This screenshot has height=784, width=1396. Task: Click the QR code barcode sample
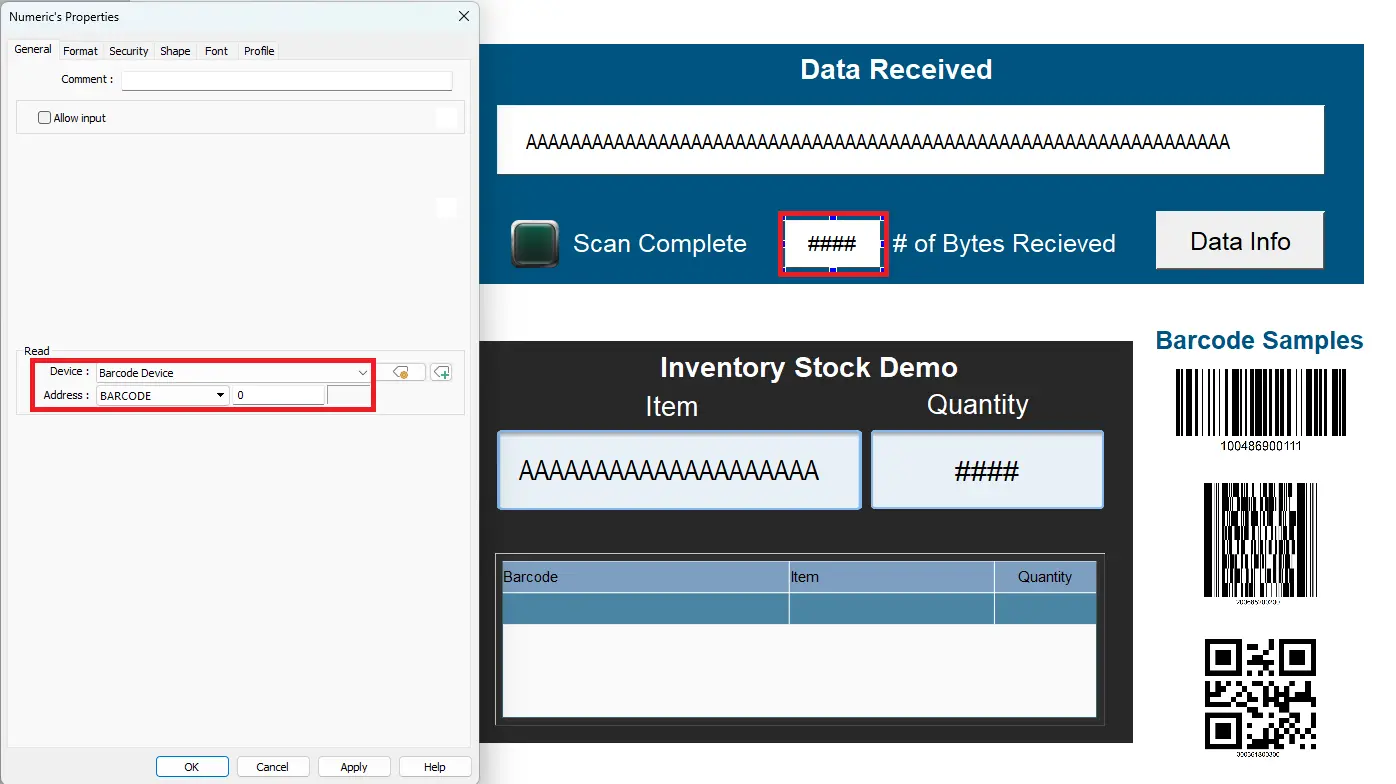point(1260,693)
